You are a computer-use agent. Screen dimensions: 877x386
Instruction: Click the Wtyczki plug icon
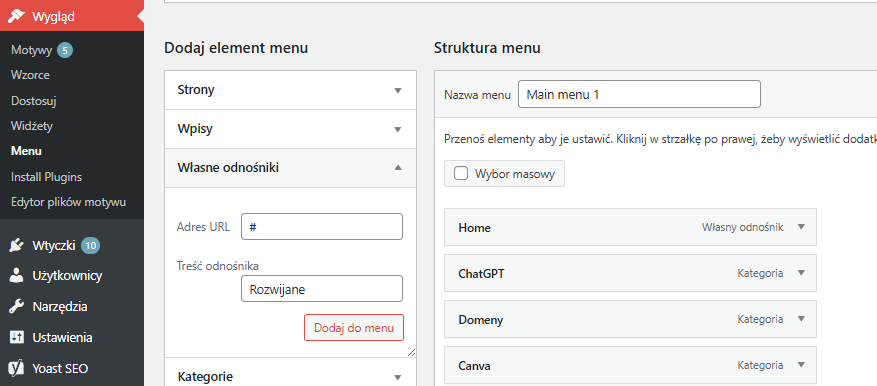point(16,245)
